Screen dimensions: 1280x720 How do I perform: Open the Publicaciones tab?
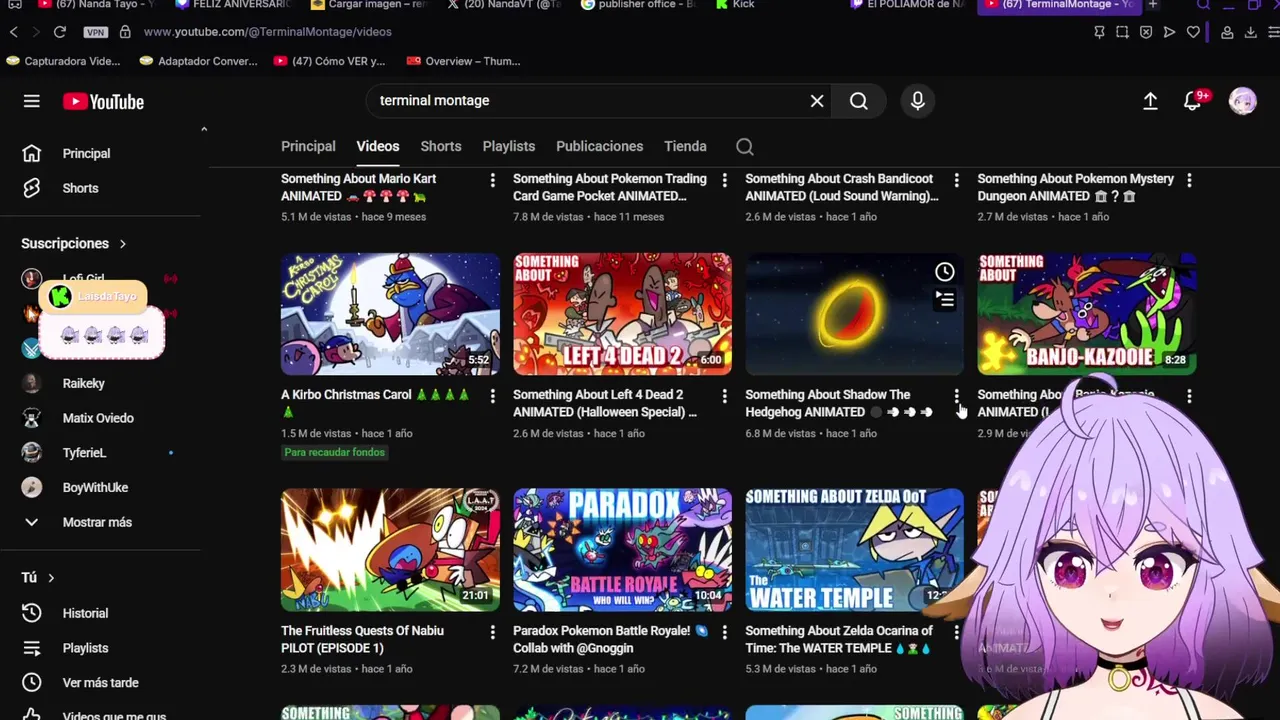600,146
